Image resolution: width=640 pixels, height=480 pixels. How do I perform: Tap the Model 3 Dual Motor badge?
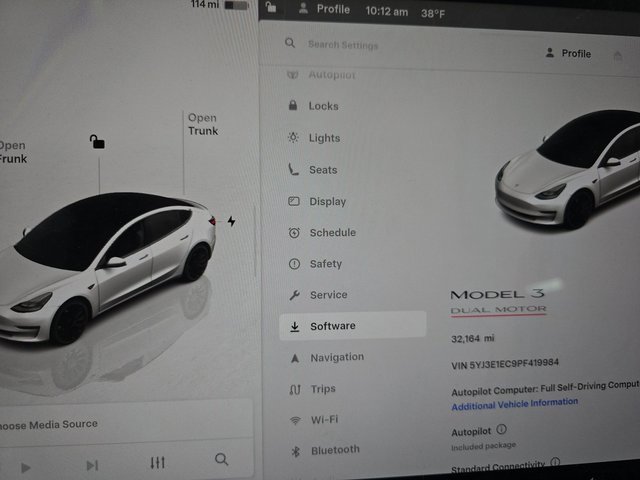[x=498, y=301]
